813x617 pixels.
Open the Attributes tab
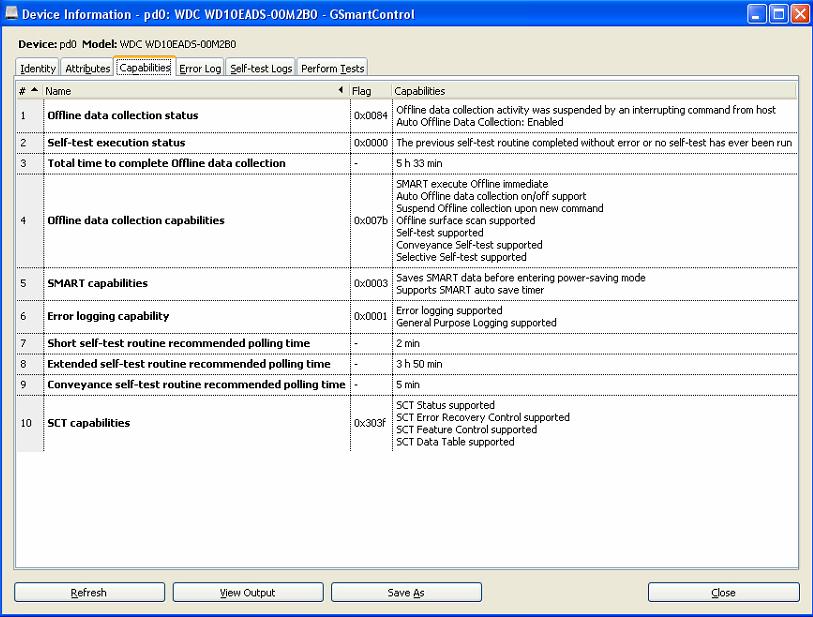coord(87,68)
